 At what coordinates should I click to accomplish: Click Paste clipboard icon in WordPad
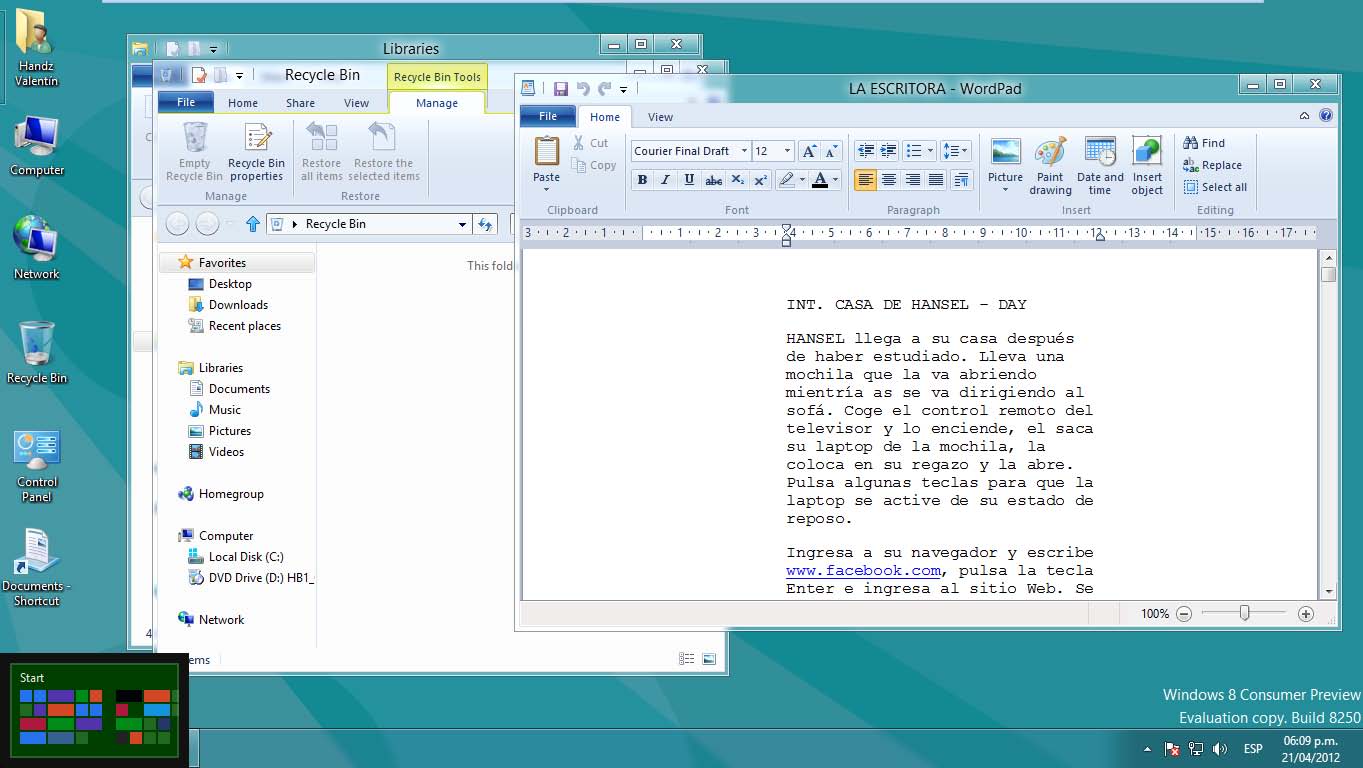546,152
